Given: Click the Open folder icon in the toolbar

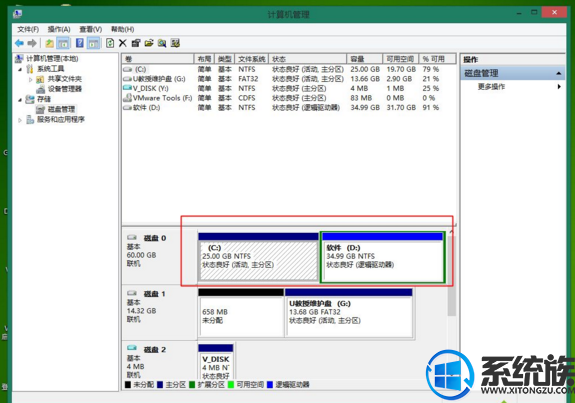Looking at the screenshot, I should (149, 43).
